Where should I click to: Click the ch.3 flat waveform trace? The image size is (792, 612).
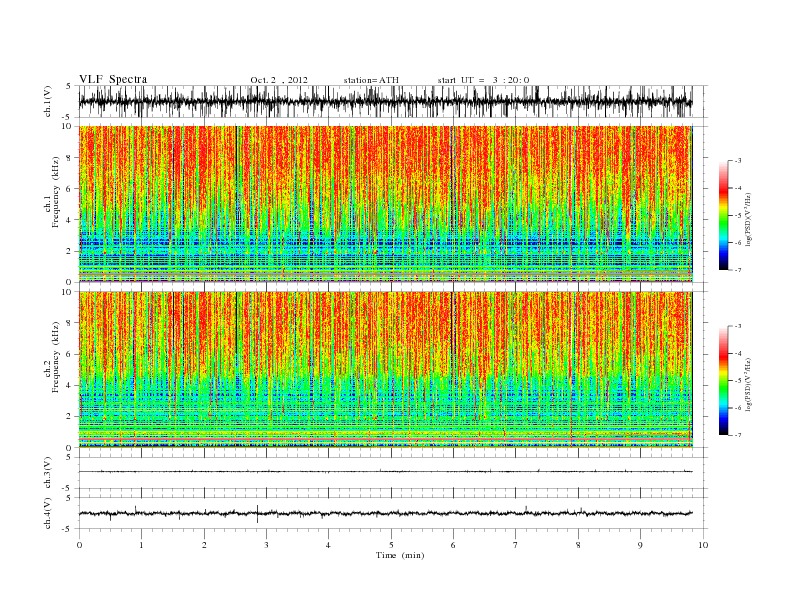tap(385, 472)
